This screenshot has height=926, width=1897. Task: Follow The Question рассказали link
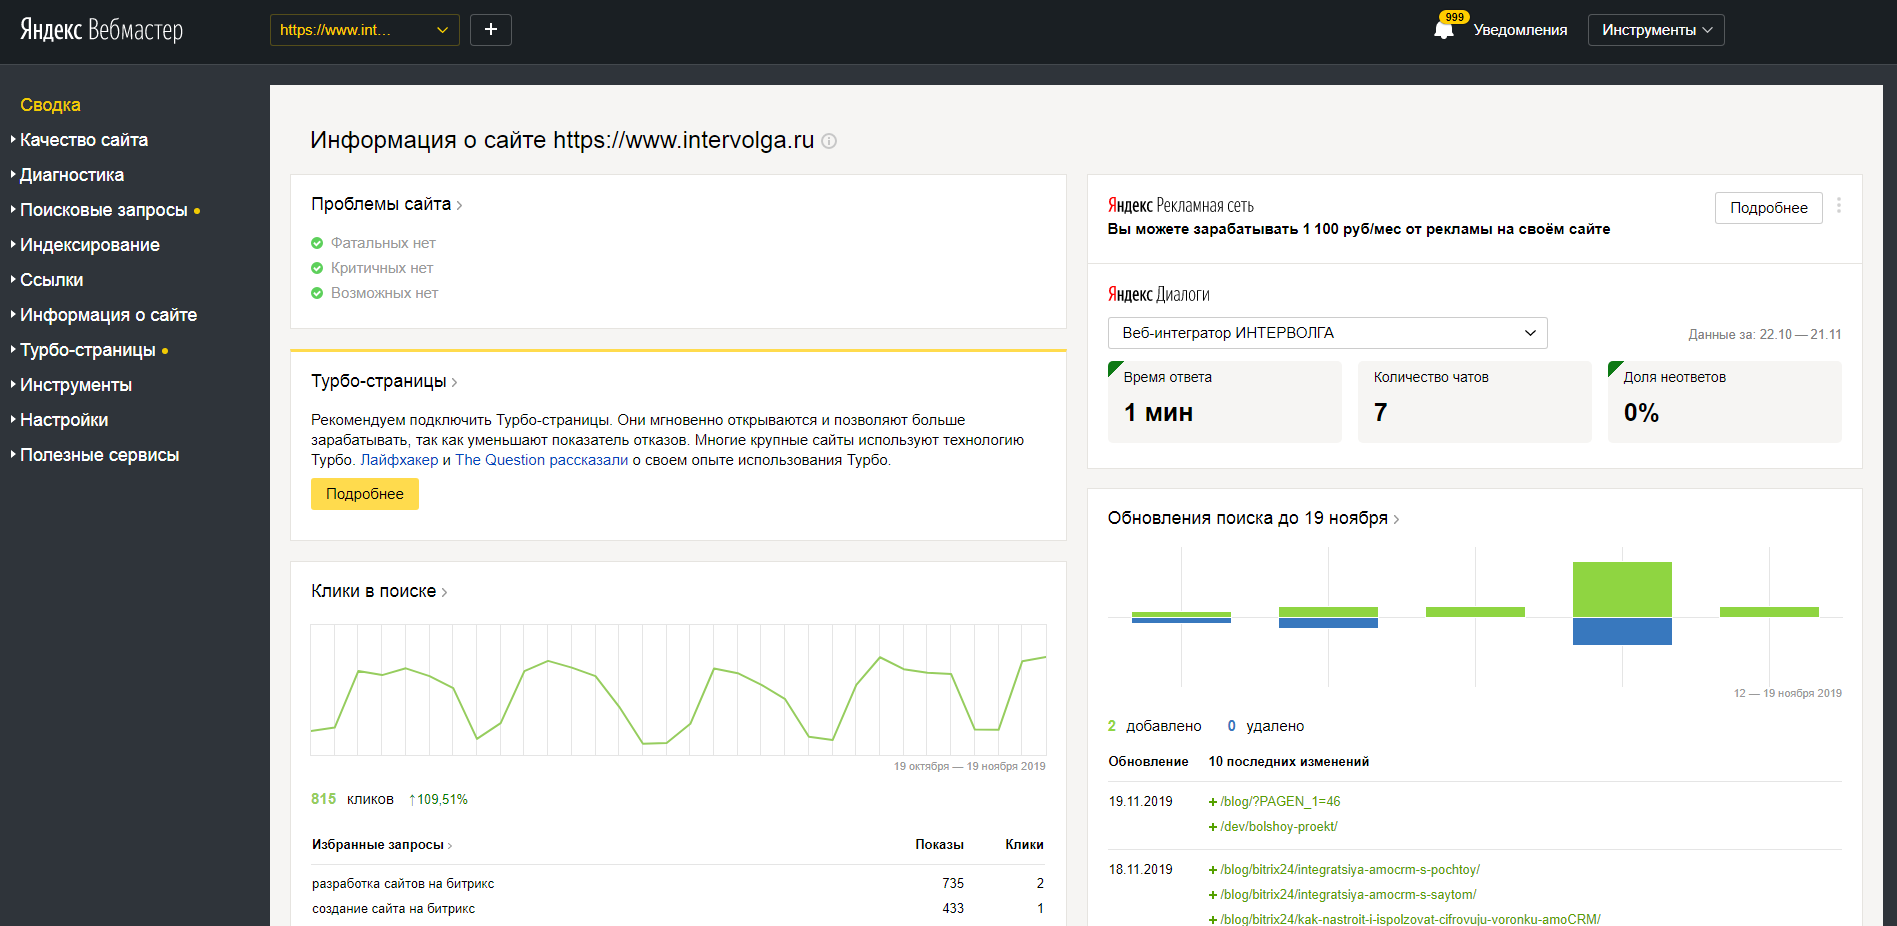[x=542, y=460]
